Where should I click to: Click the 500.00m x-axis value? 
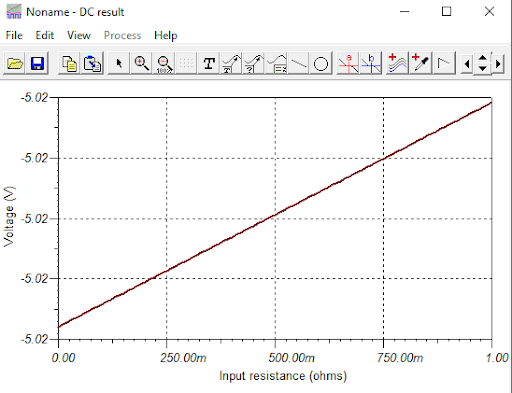(x=291, y=358)
